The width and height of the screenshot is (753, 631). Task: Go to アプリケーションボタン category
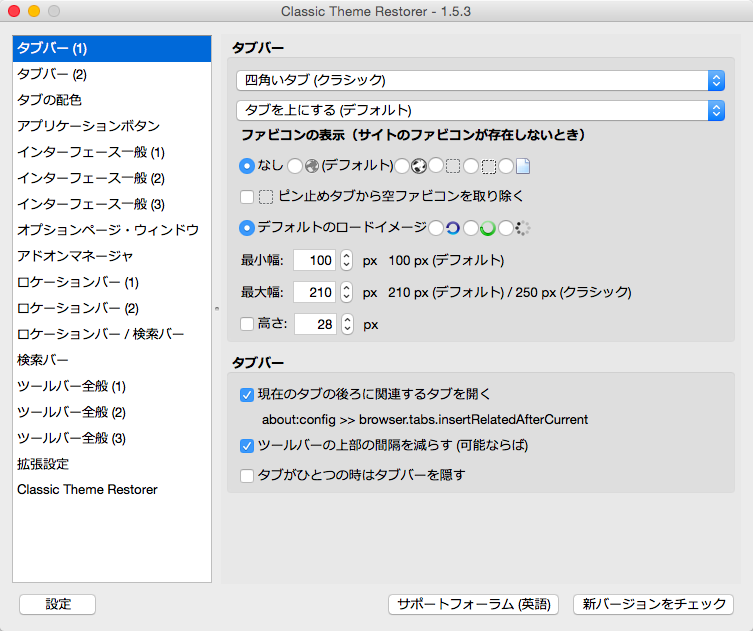tap(112, 126)
